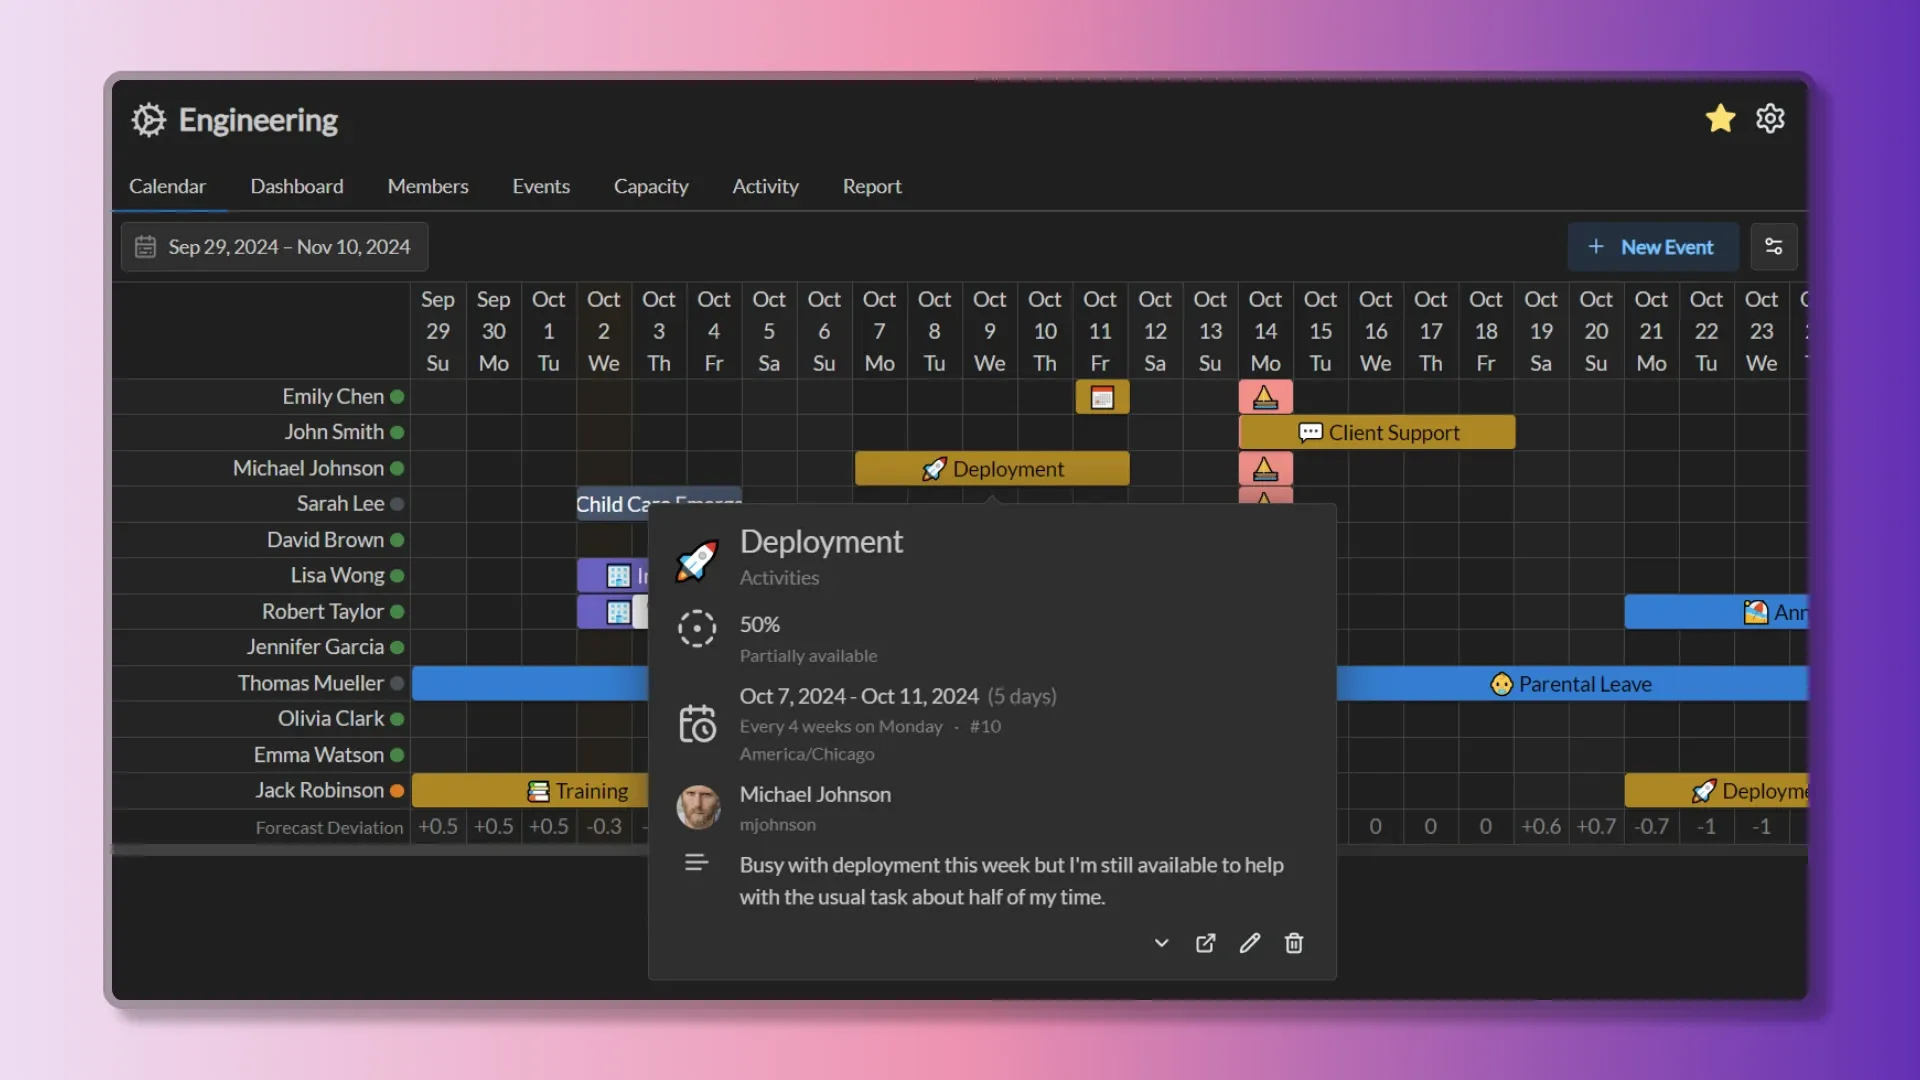Click the Parental Leave smiley icon
Screen dimensions: 1920x1080
[1503, 683]
